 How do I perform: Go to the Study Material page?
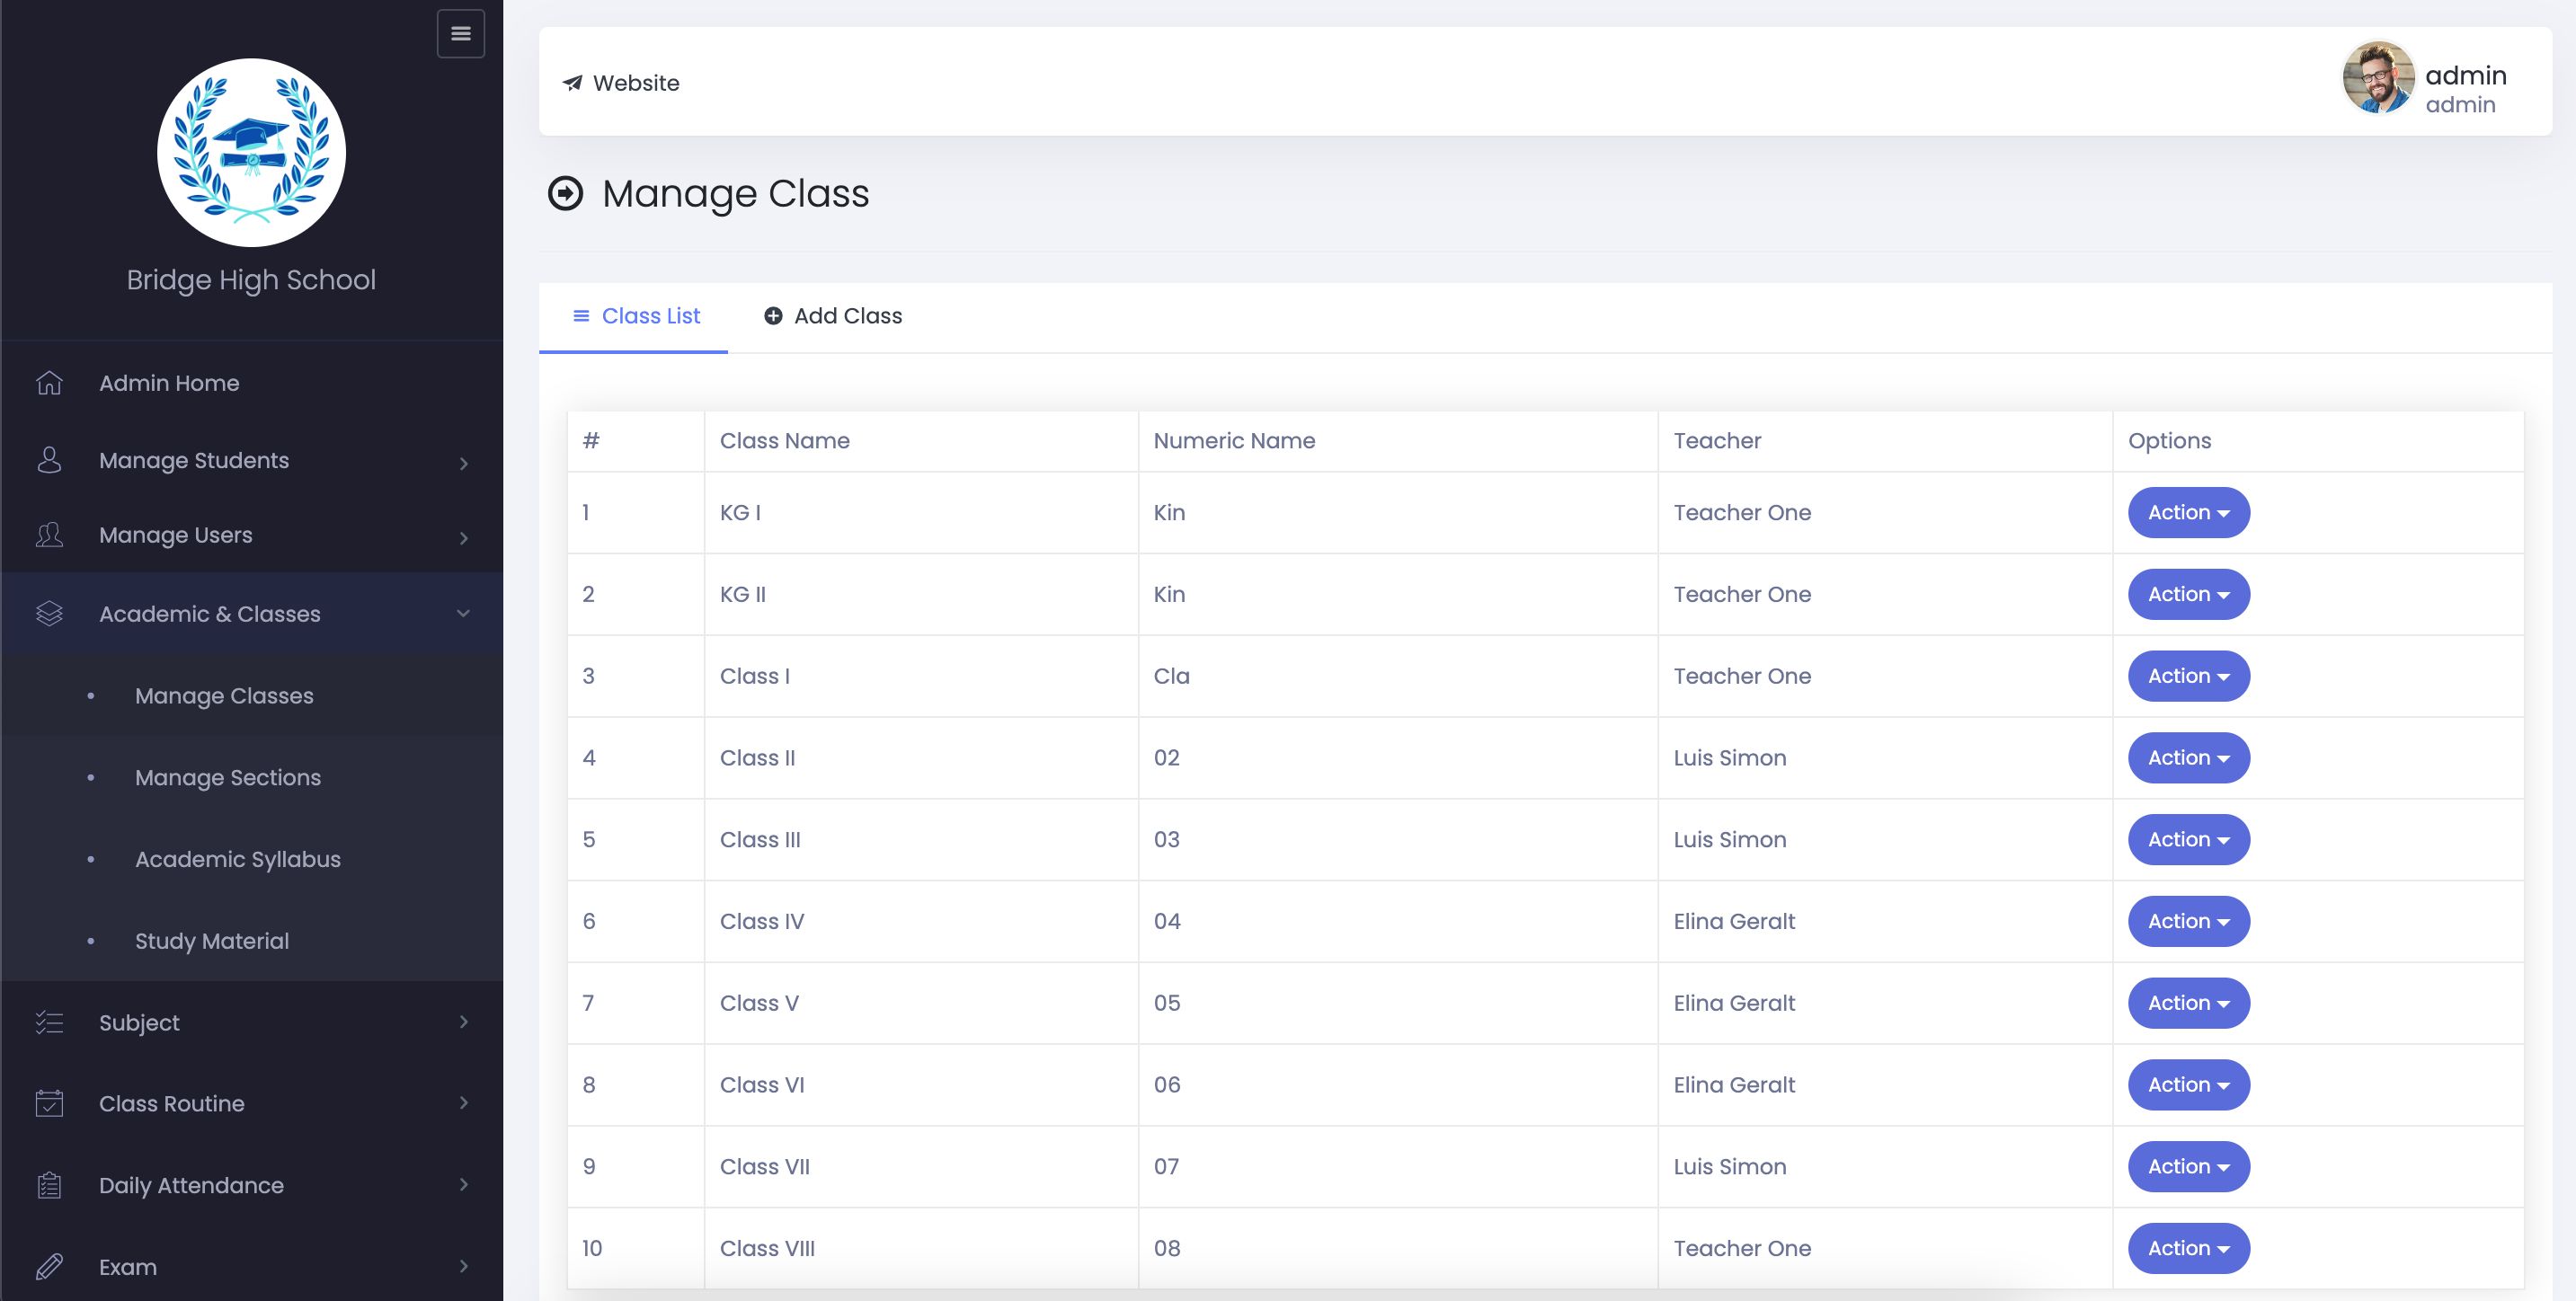coord(212,941)
